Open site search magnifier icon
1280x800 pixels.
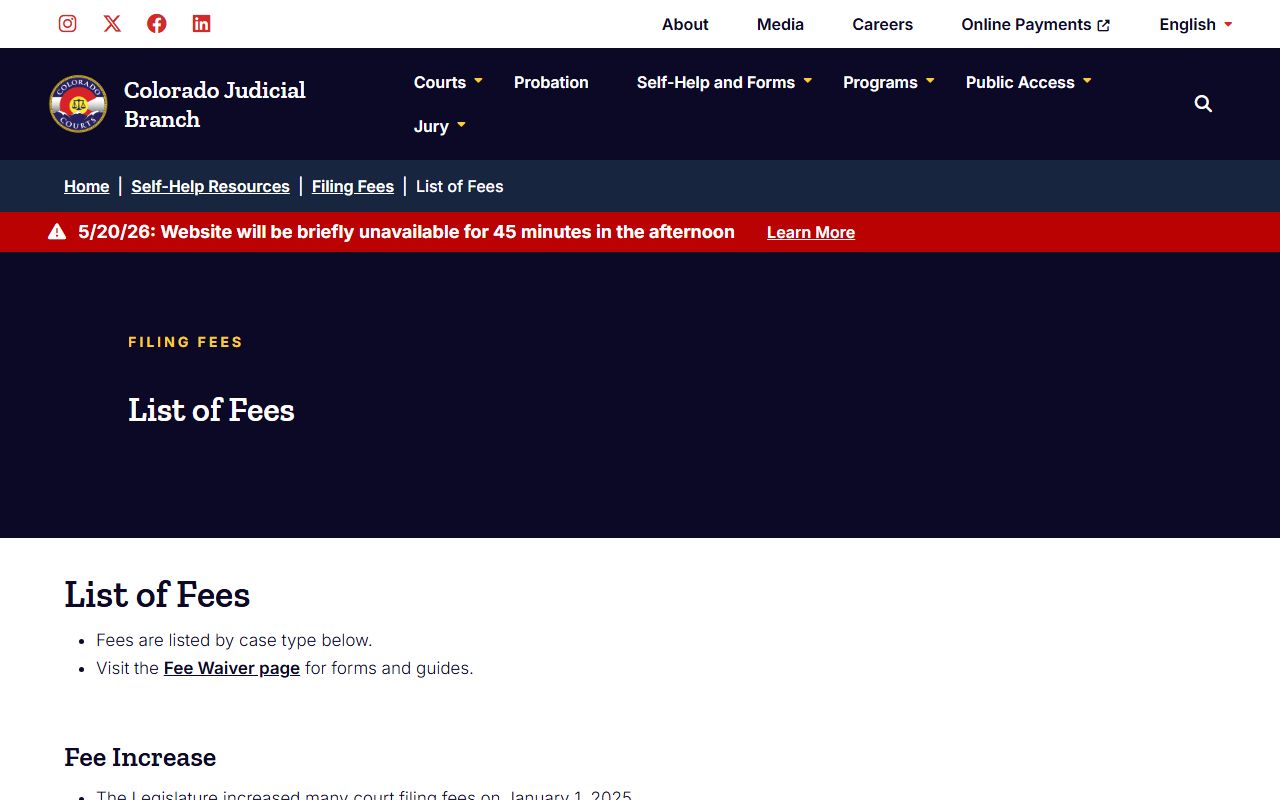click(1203, 104)
